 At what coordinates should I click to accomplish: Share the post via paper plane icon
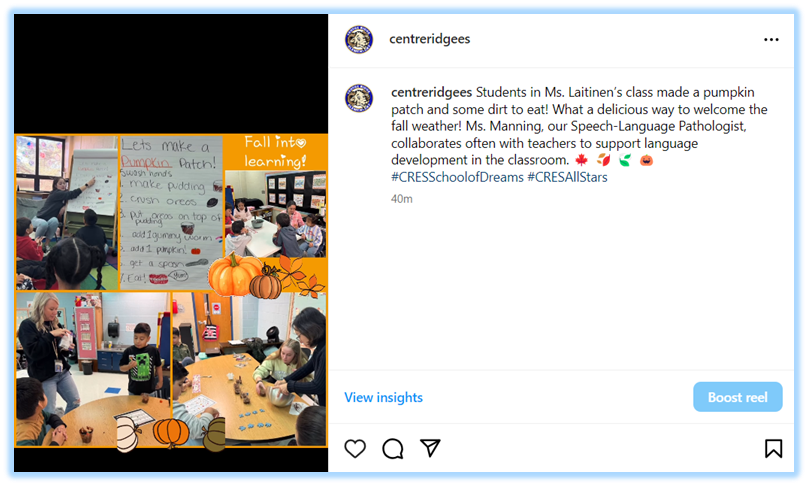(x=430, y=448)
